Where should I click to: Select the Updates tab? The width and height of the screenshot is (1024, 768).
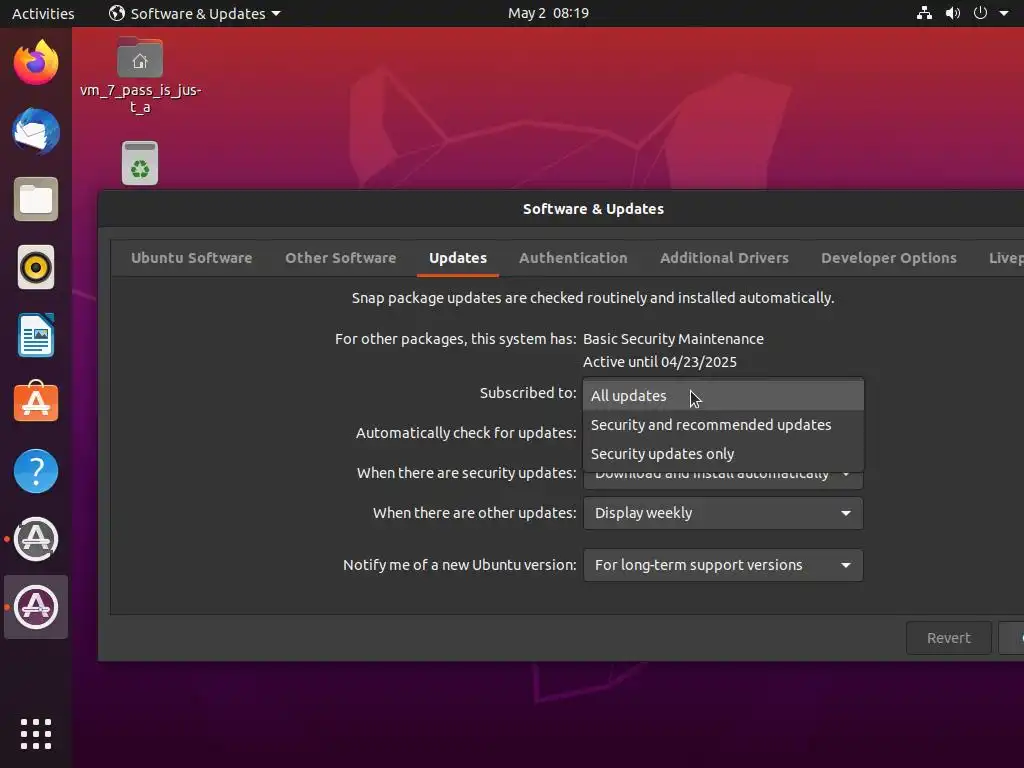click(458, 258)
